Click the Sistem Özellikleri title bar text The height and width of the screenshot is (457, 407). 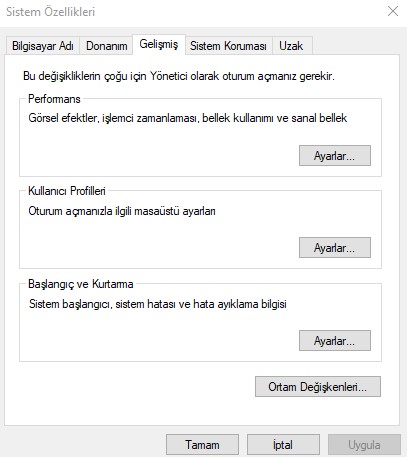[50, 12]
